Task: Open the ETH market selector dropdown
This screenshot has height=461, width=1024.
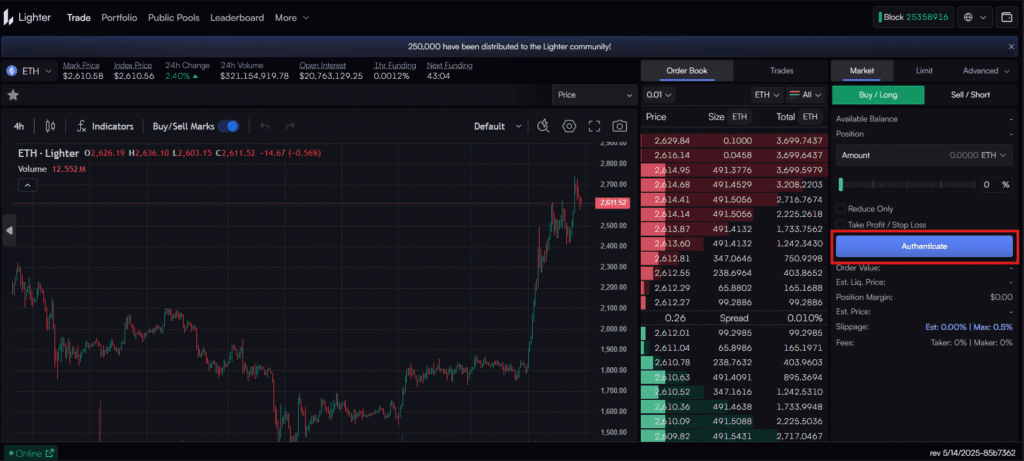Action: 29,71
